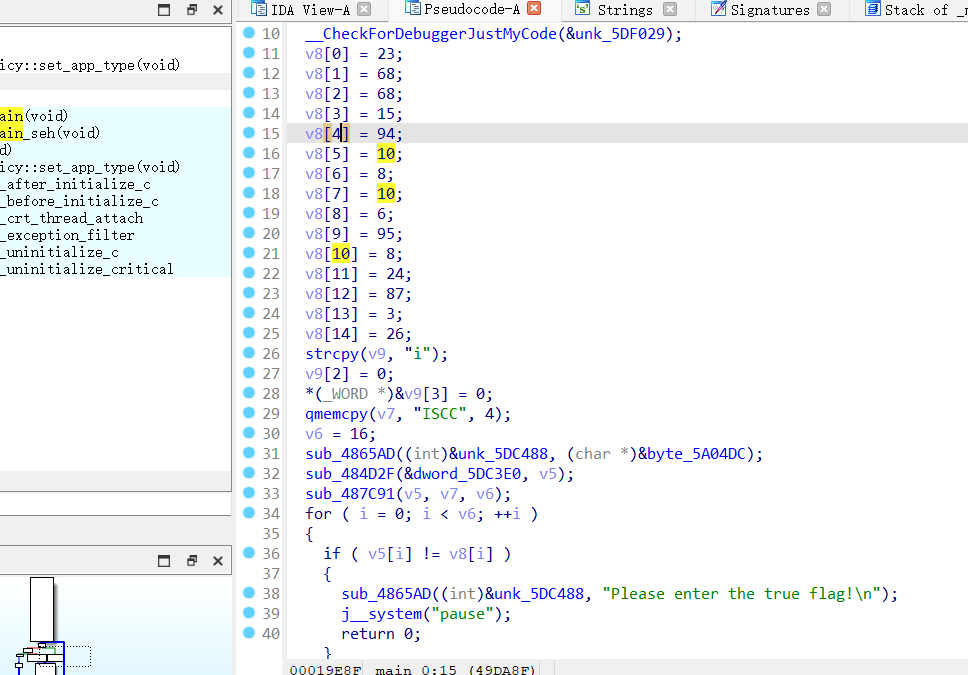Close the Pseudocode-A tab with red X
The height and width of the screenshot is (675, 968).
(535, 8)
